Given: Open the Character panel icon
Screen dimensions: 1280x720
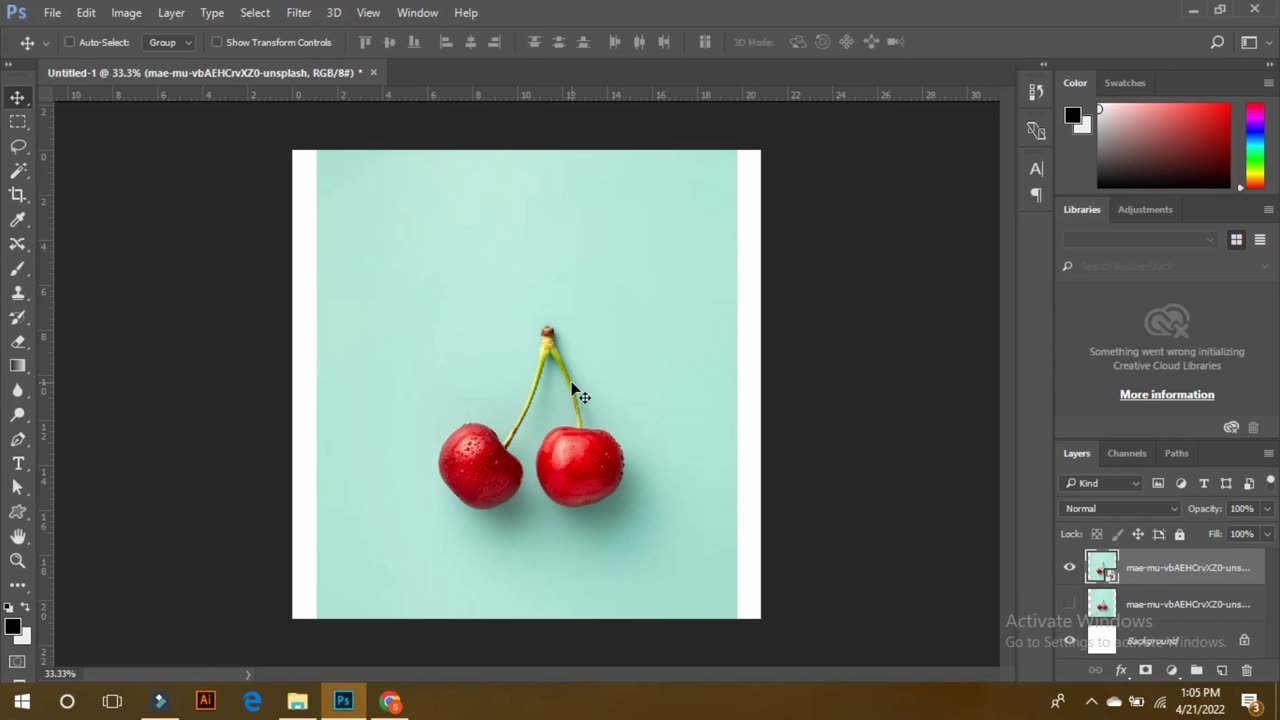Looking at the screenshot, I should 1036,168.
